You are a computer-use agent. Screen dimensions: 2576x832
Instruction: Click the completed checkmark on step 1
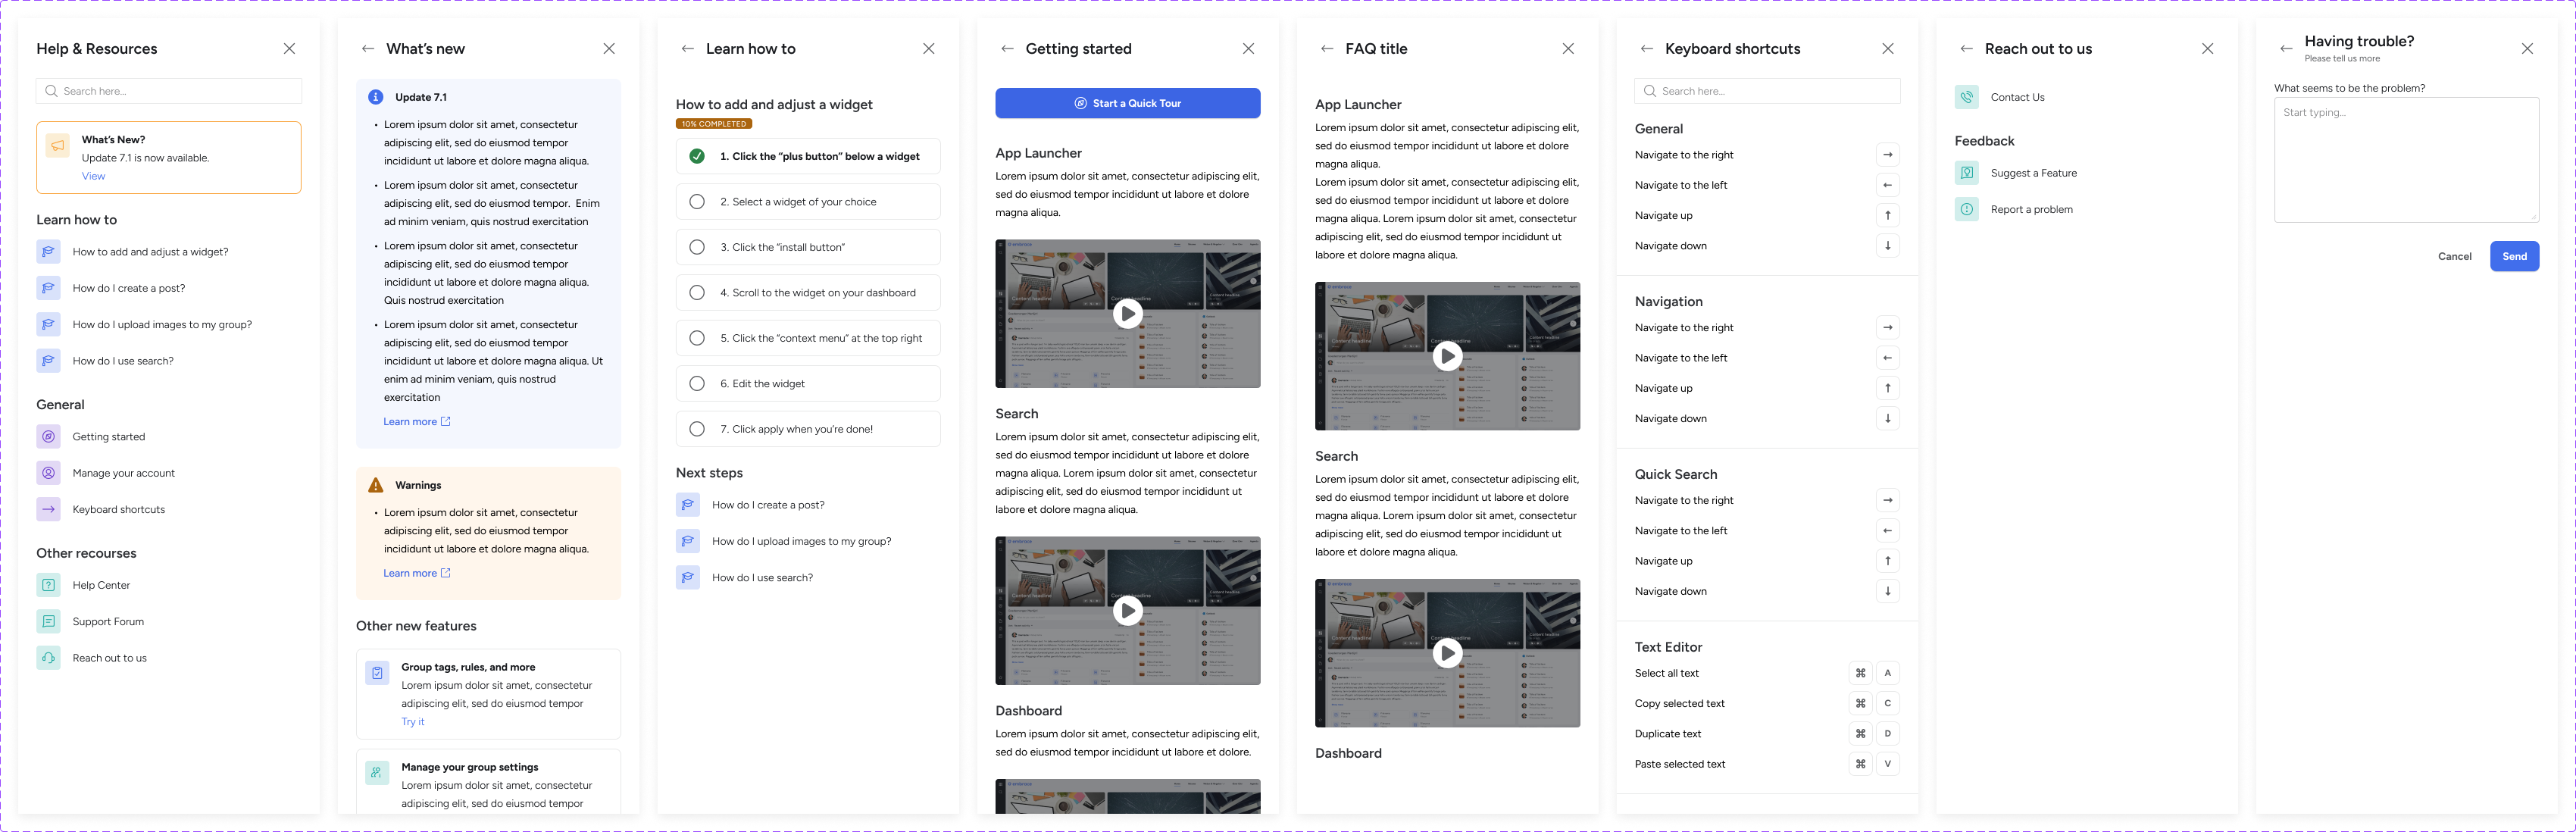[697, 155]
